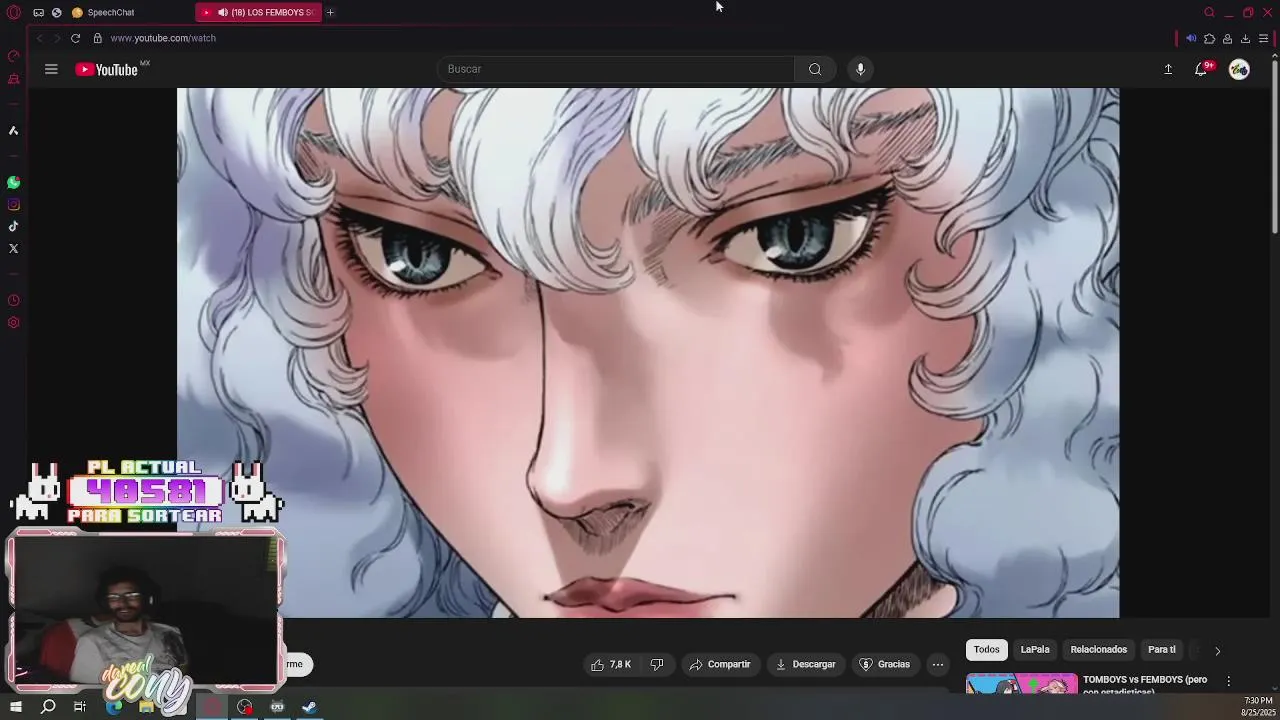The height and width of the screenshot is (720, 1280).
Task: Select the Para ti filter chip
Action: (1162, 650)
